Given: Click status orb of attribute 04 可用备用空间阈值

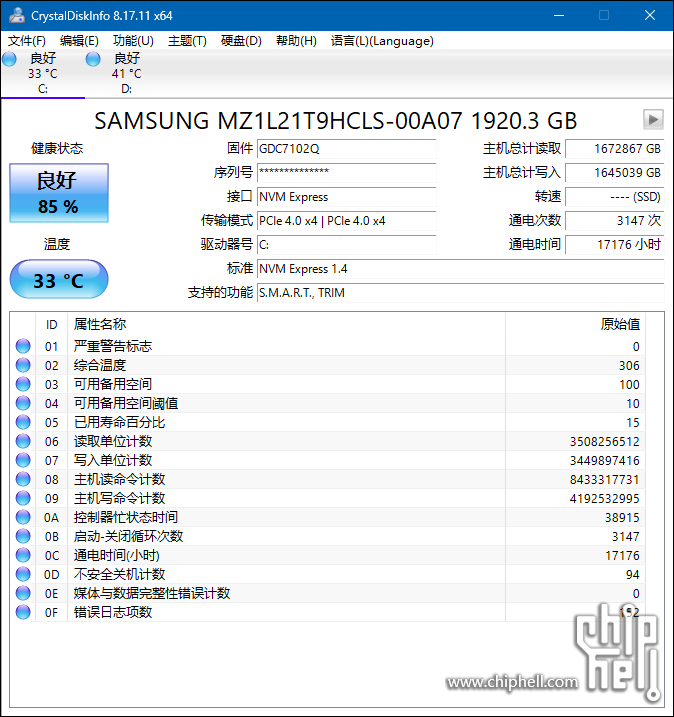Looking at the screenshot, I should (x=23, y=403).
